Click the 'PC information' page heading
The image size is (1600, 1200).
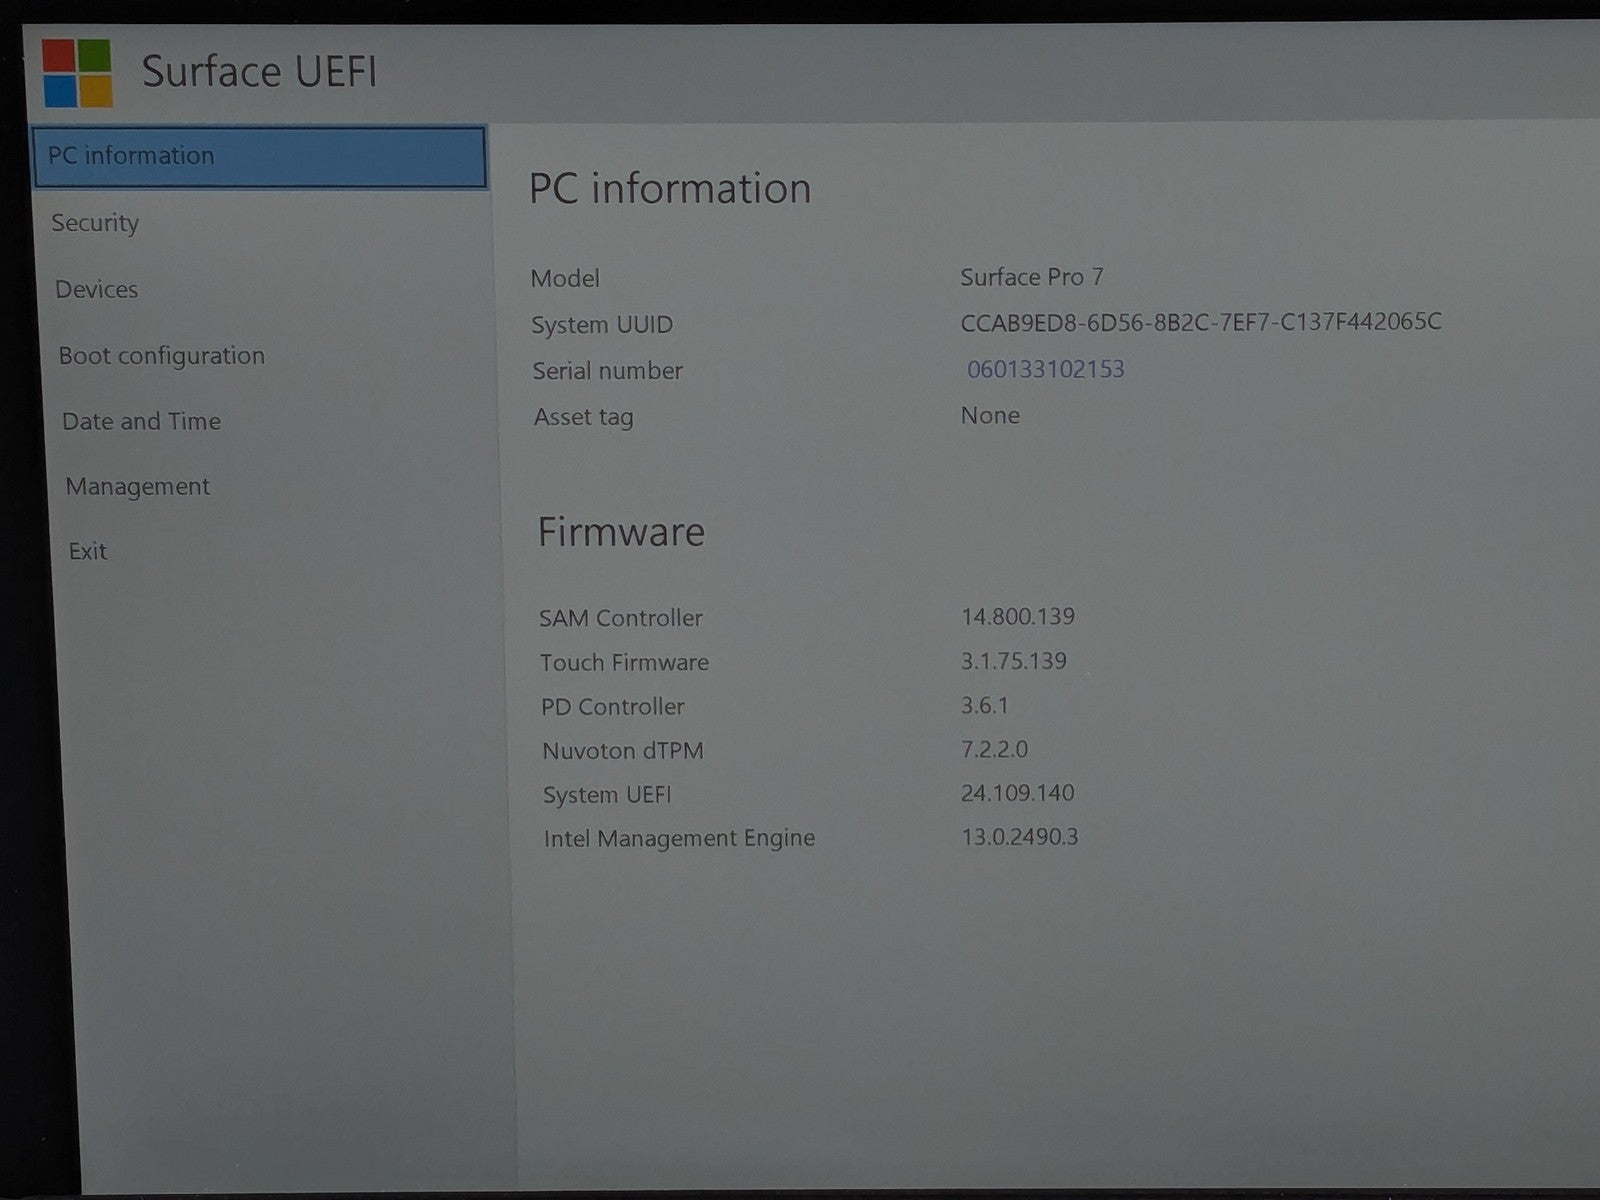(x=670, y=189)
